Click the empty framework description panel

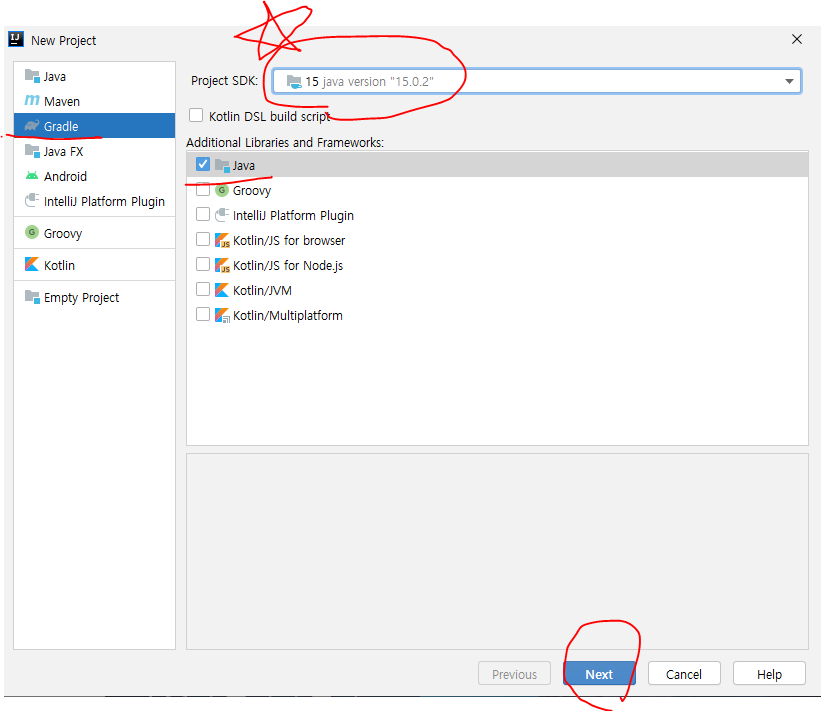(x=497, y=552)
